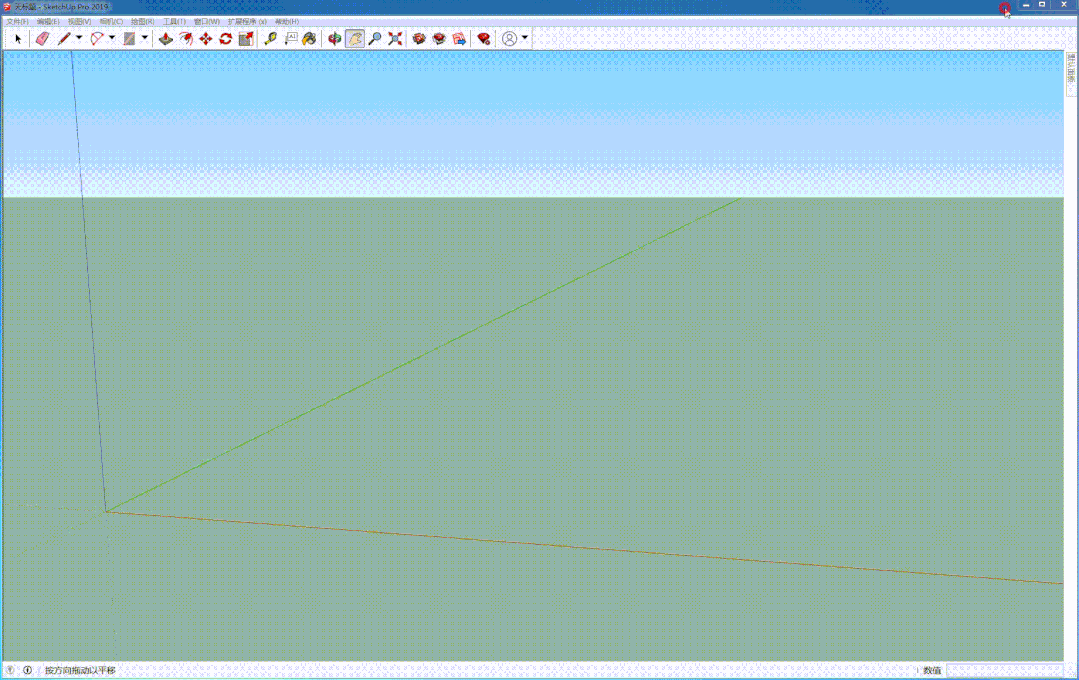
Task: Pick the Eraser tool
Action: point(41,39)
